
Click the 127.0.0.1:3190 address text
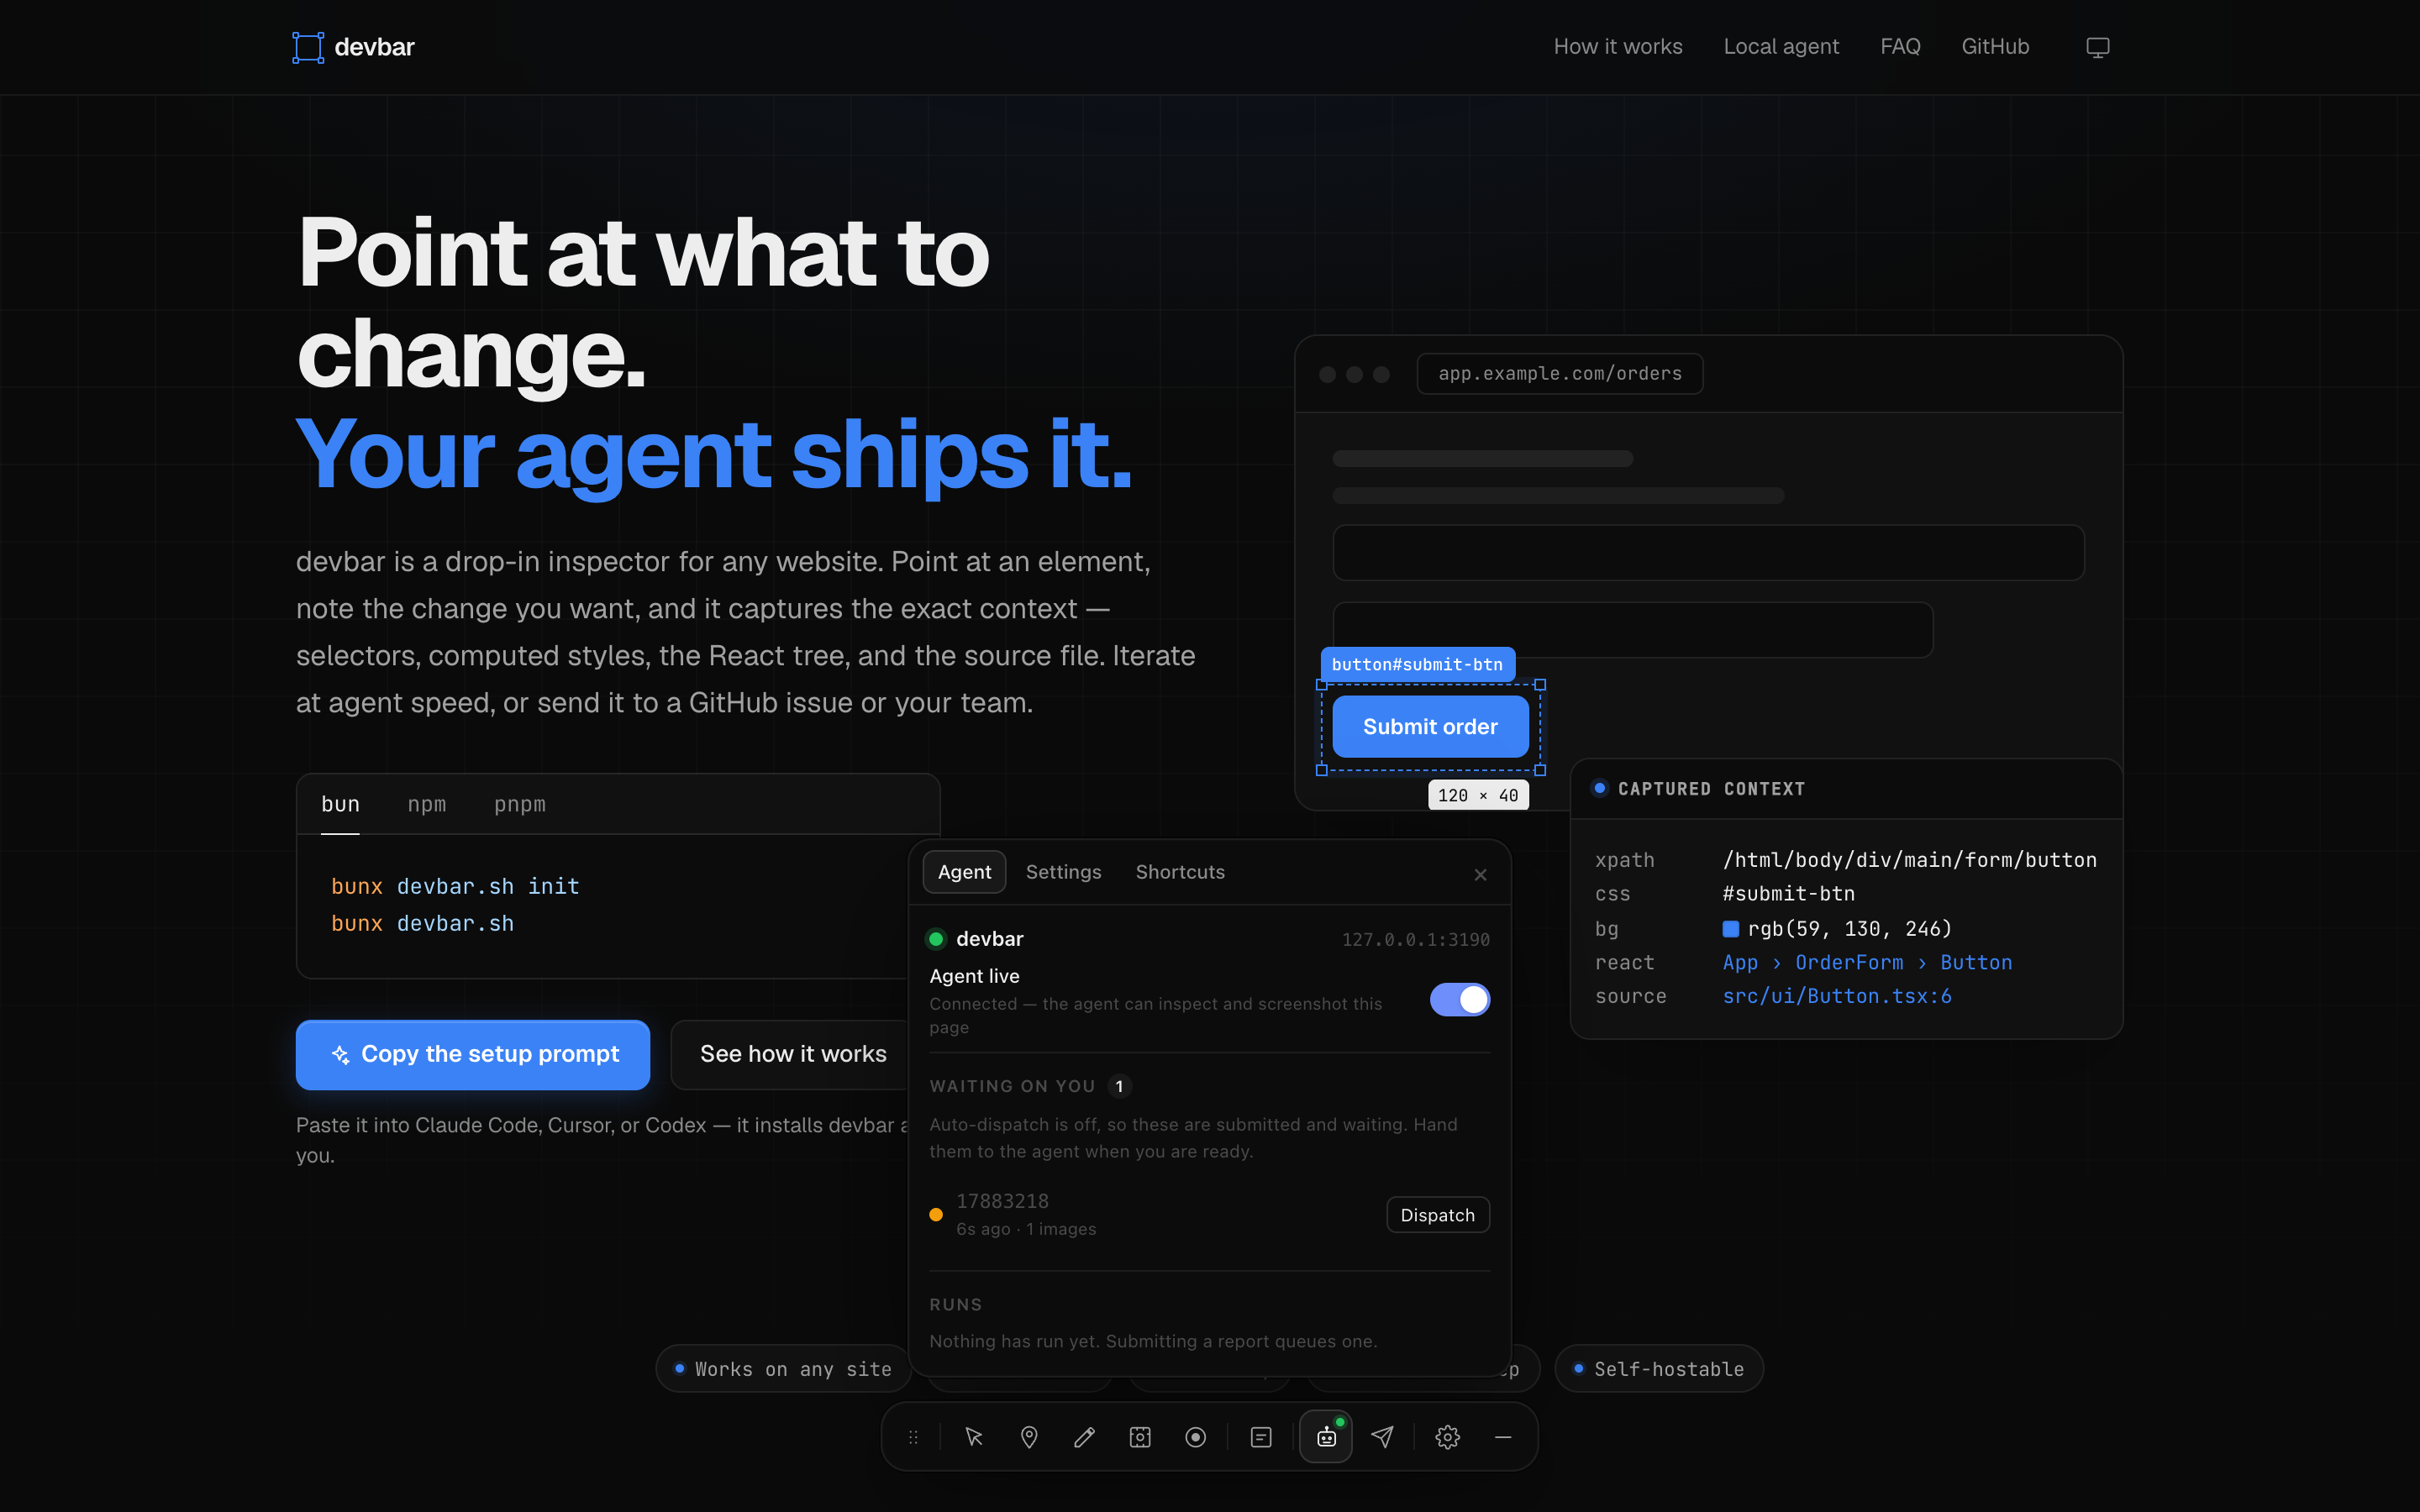[1415, 940]
